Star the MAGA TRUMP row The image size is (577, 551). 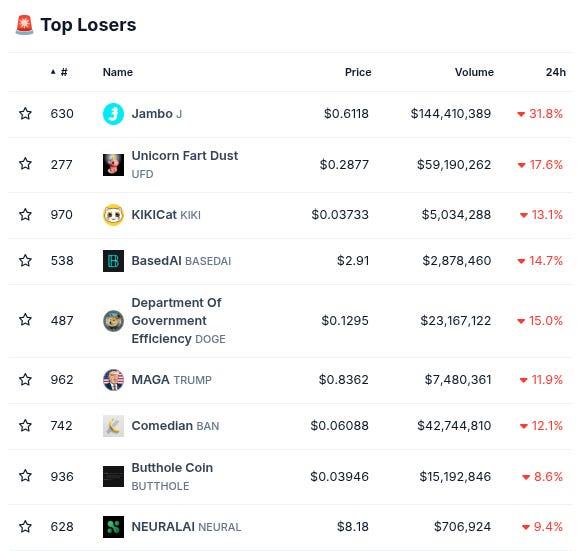point(25,379)
